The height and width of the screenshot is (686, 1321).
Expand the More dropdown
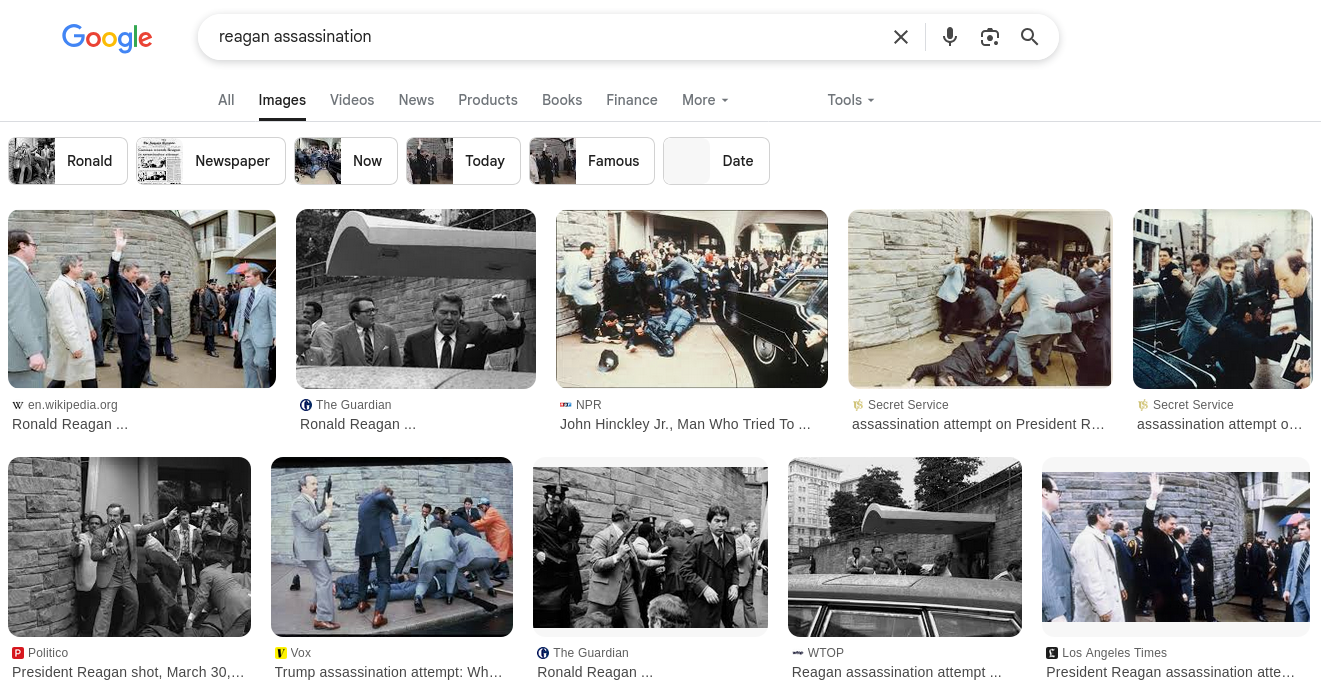coord(705,100)
